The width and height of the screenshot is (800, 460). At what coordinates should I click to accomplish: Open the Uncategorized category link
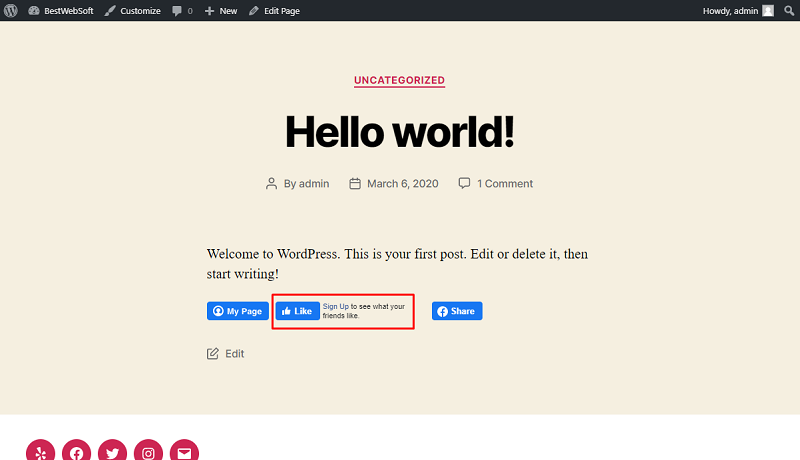[x=399, y=80]
